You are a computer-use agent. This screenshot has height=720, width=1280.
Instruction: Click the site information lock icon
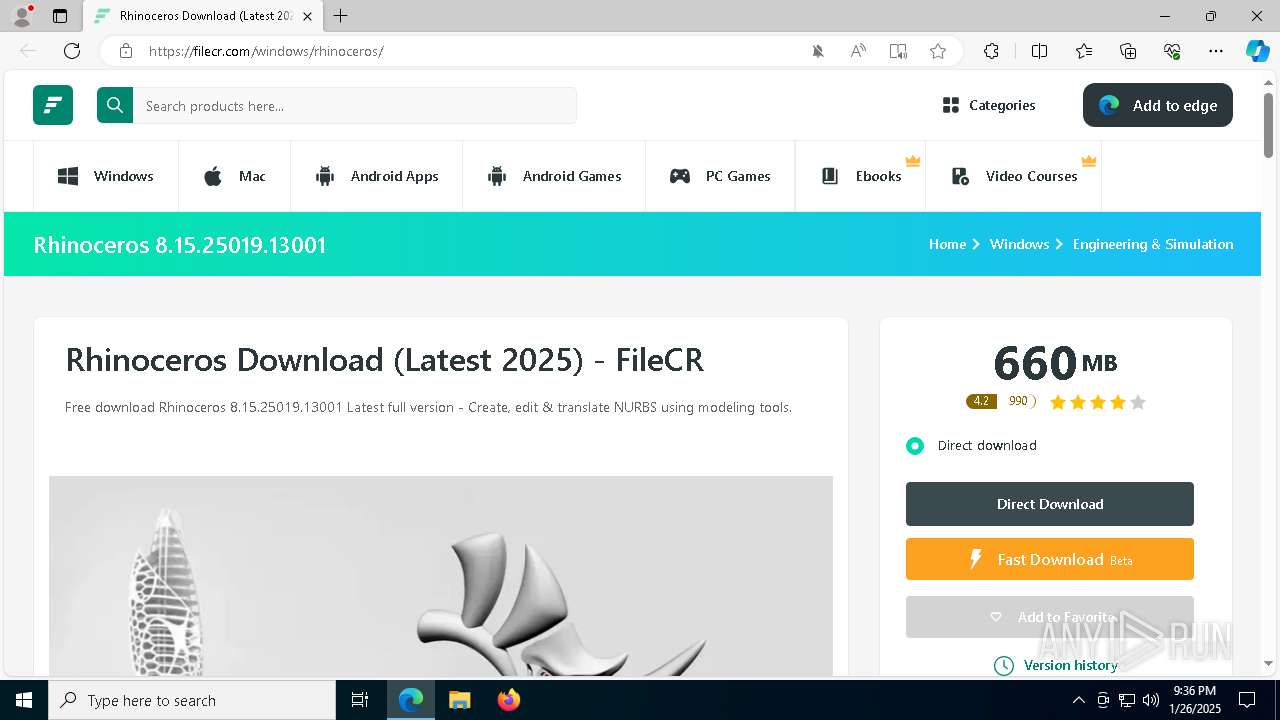point(126,51)
